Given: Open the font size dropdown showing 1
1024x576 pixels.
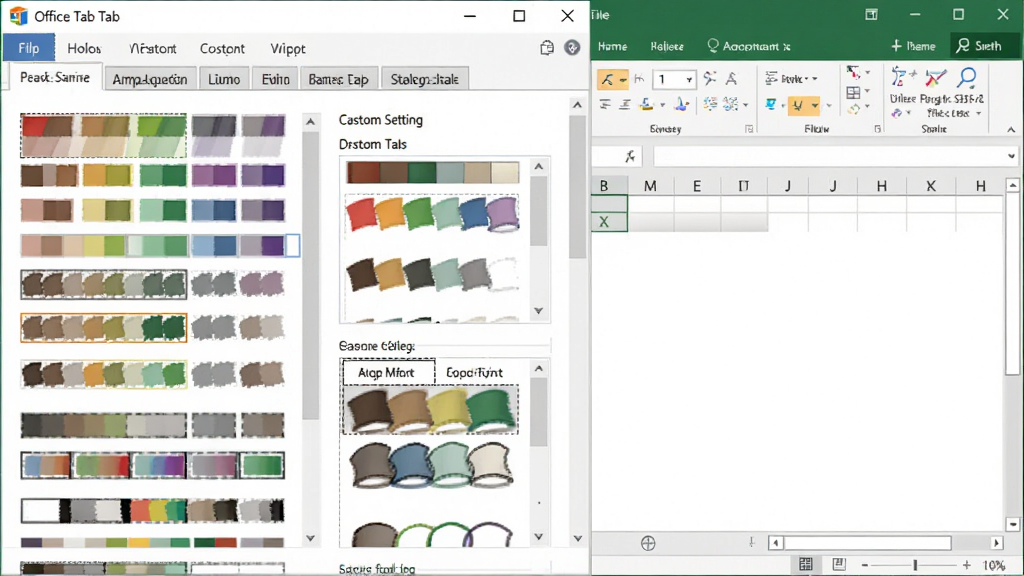Looking at the screenshot, I should tap(689, 80).
